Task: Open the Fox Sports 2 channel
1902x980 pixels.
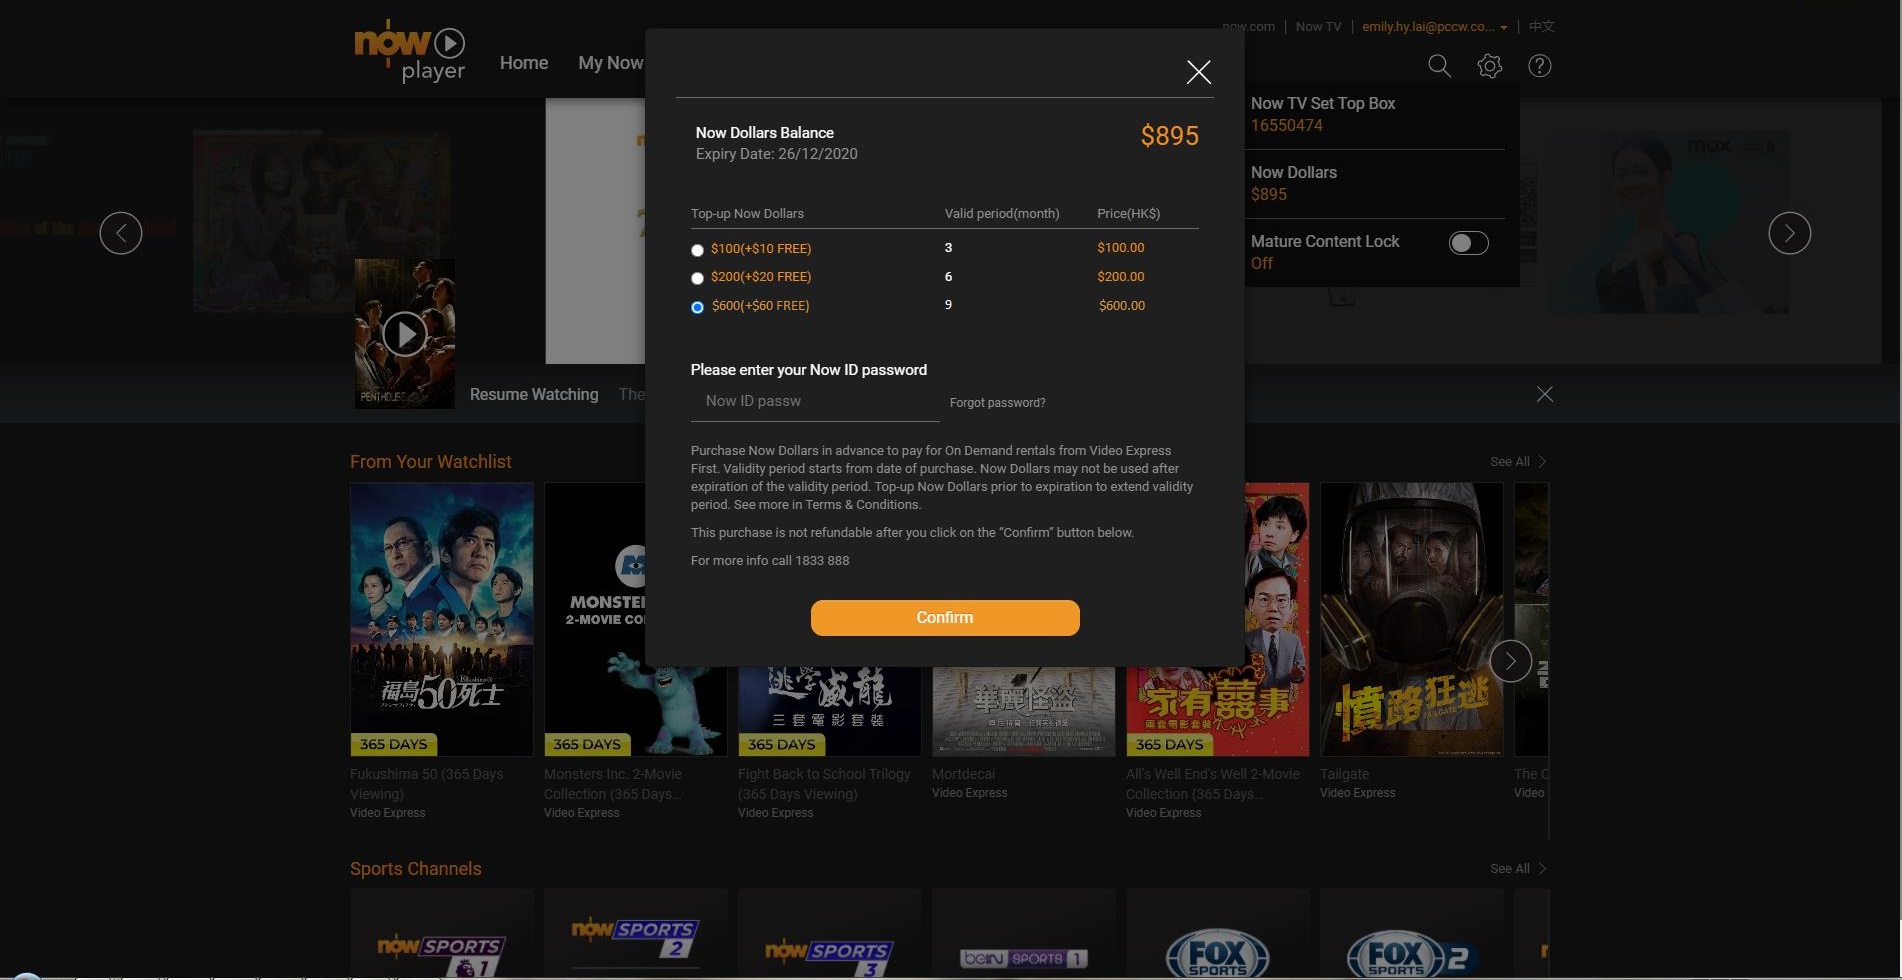Action: tap(1412, 935)
